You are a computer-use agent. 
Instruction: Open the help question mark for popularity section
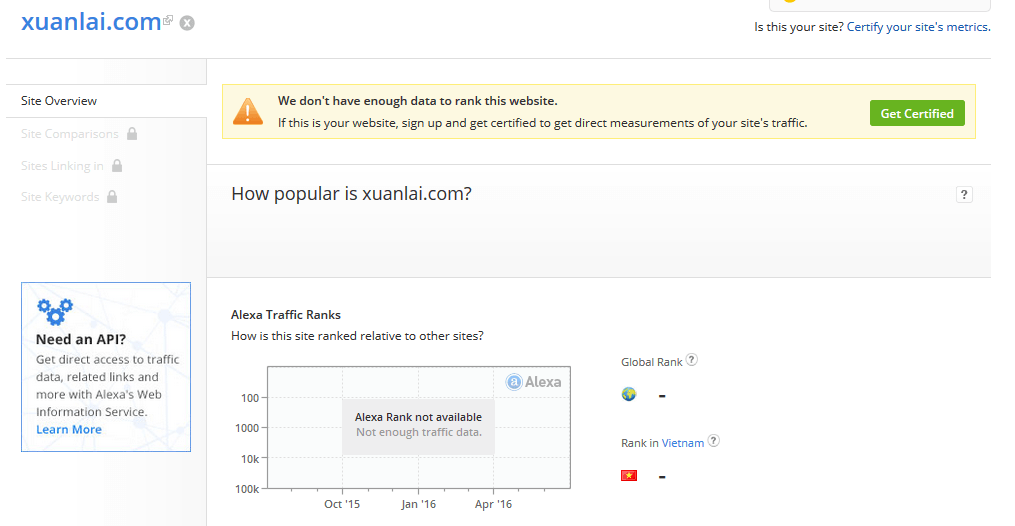[964, 195]
